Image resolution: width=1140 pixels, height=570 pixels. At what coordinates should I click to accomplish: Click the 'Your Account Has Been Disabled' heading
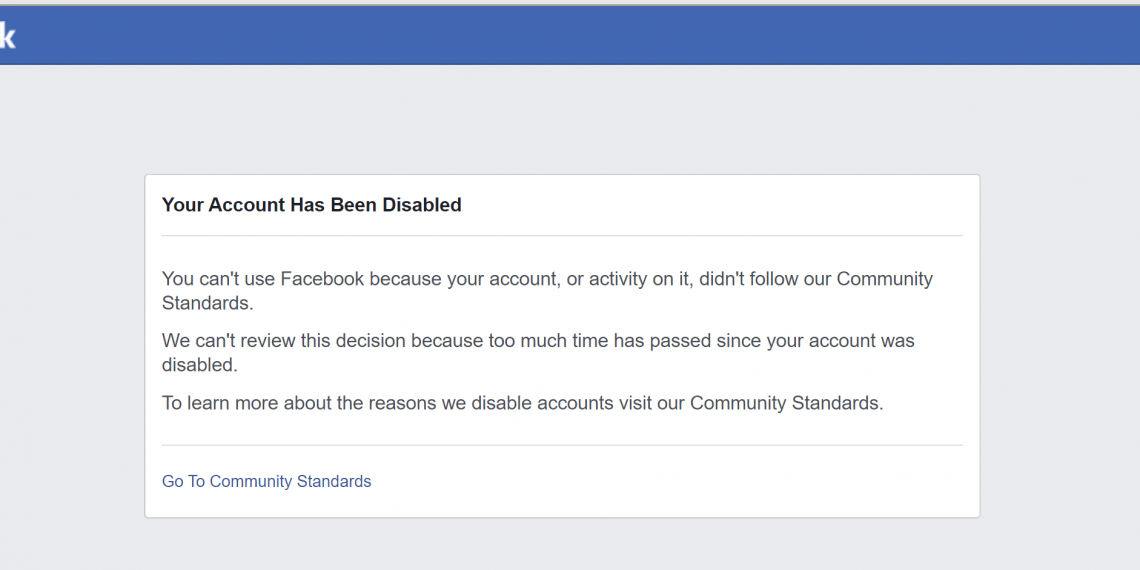(x=311, y=205)
